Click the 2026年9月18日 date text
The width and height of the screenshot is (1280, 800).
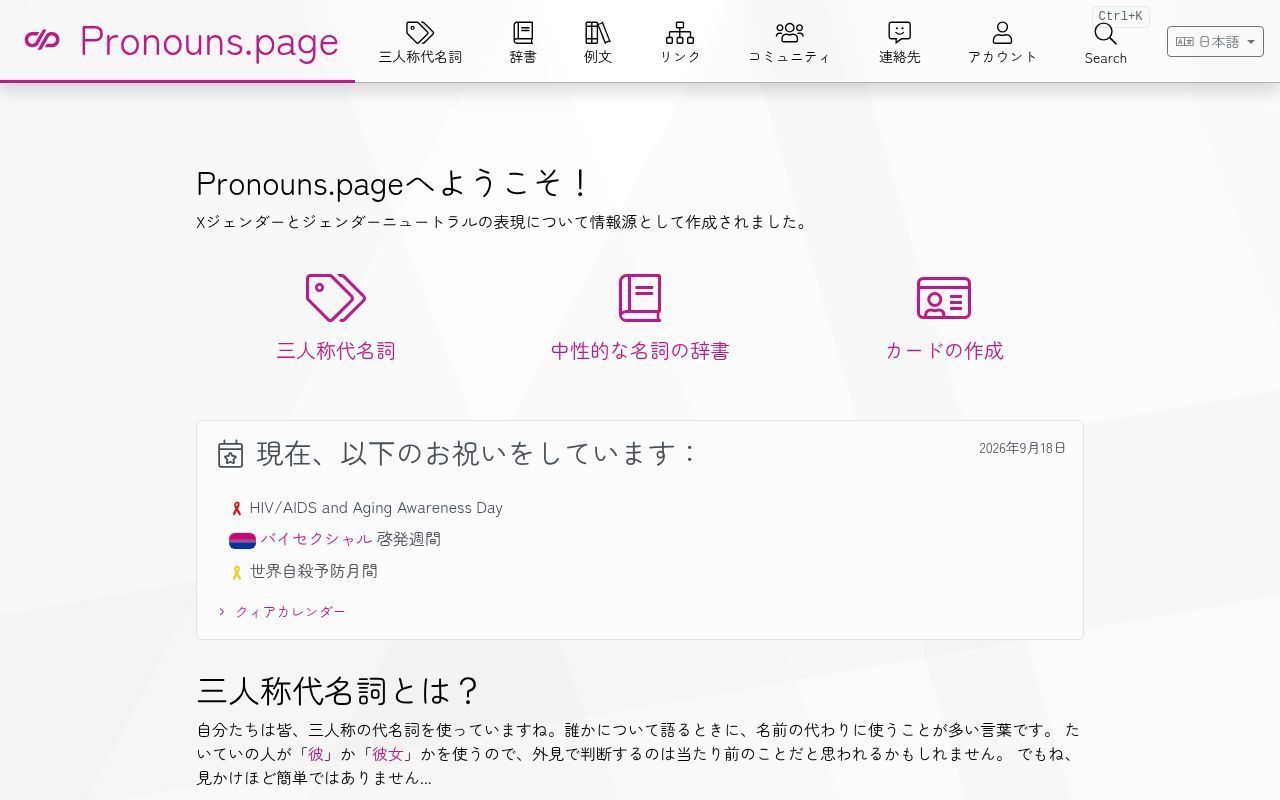[1022, 448]
